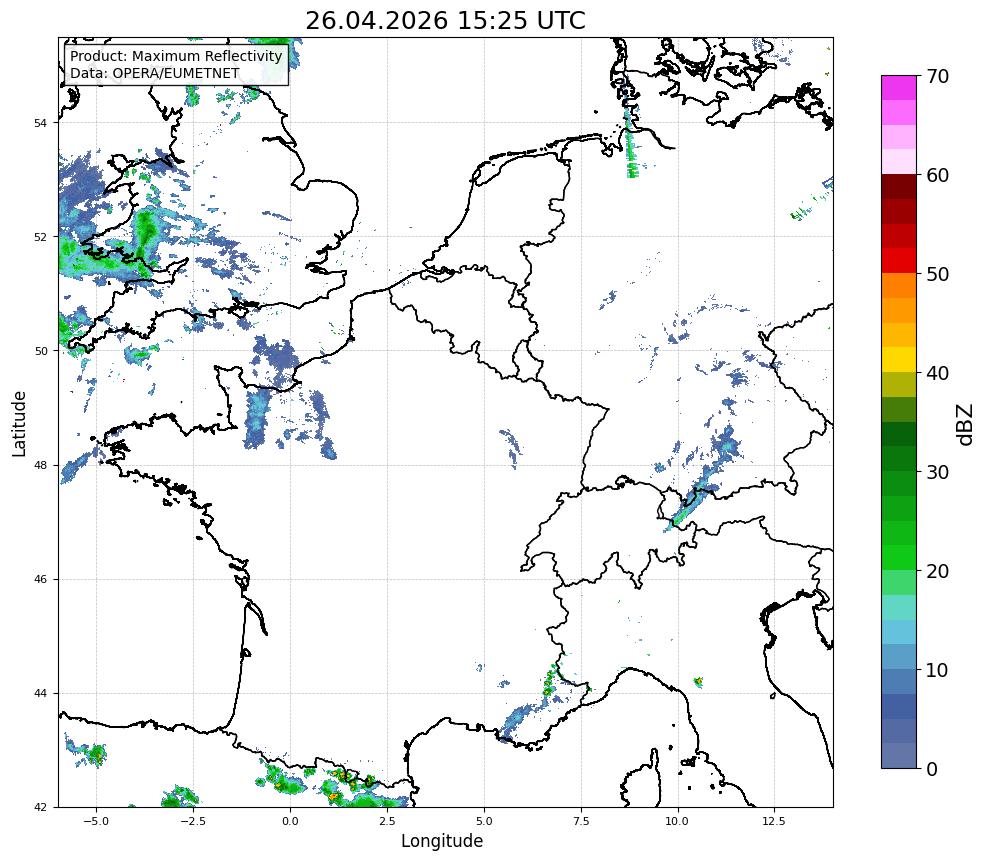This screenshot has height=860, width=985.
Task: Click the 12.5 longitude tick label
Action: (773, 821)
